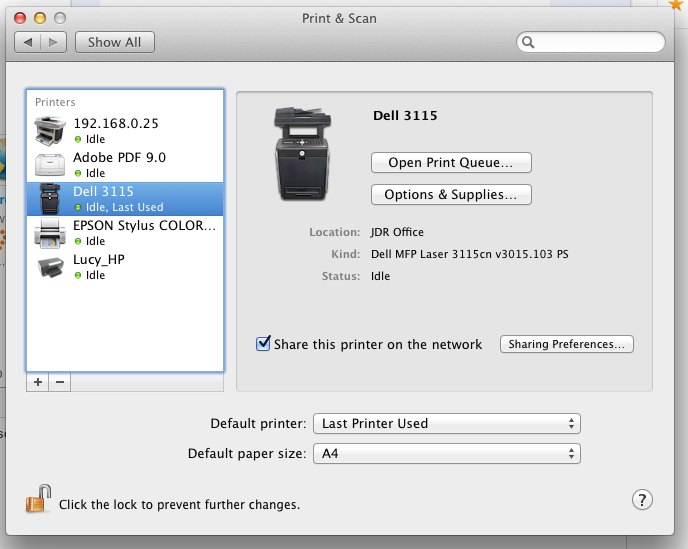Click the lock icon to prevent changes
The height and width of the screenshot is (549, 688).
(x=38, y=499)
